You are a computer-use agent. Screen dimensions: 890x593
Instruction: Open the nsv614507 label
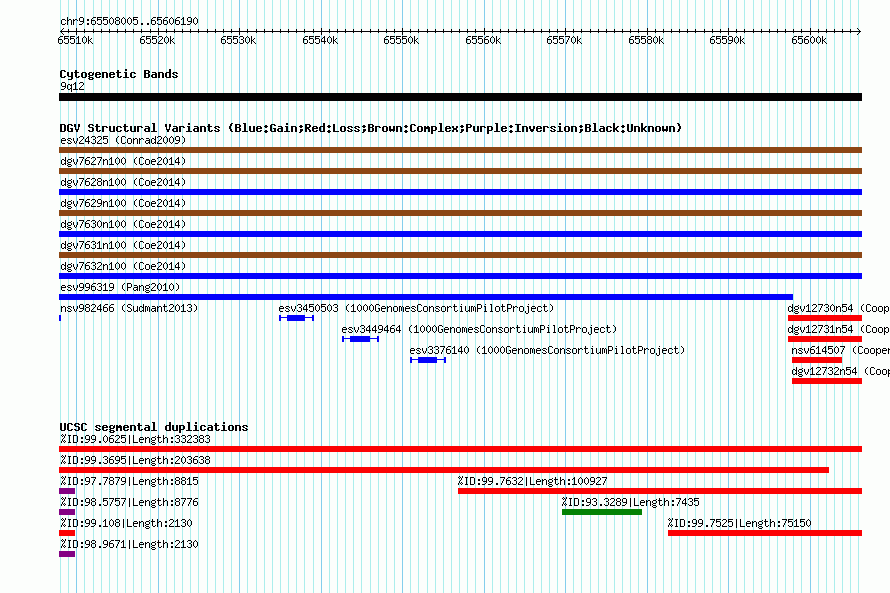pyautogui.click(x=841, y=350)
